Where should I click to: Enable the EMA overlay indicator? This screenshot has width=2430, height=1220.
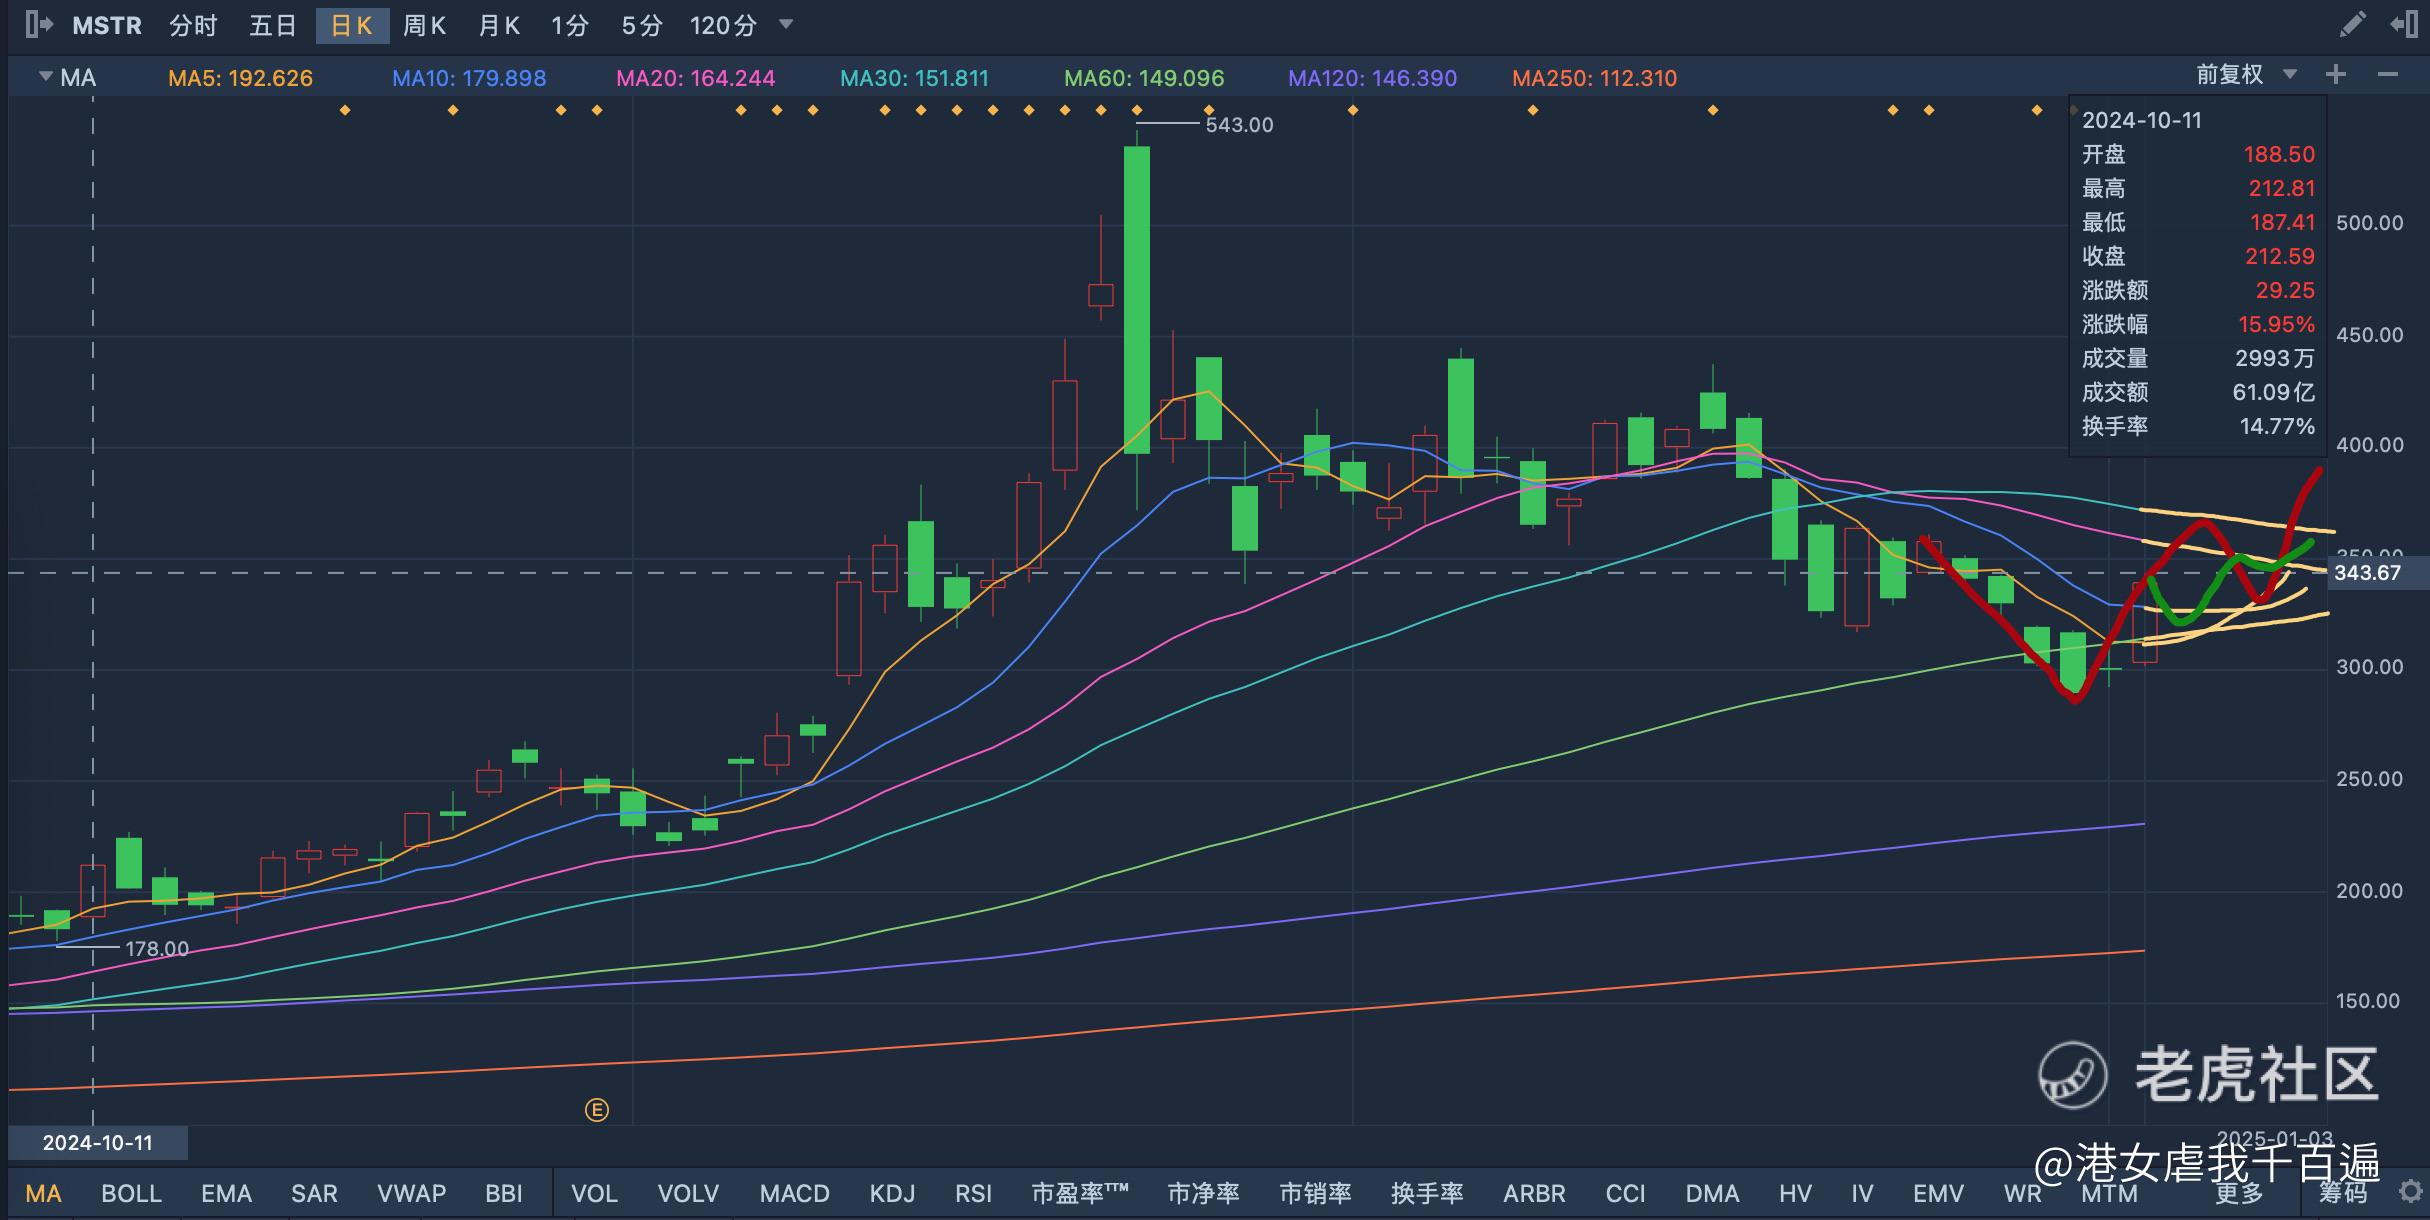(226, 1193)
